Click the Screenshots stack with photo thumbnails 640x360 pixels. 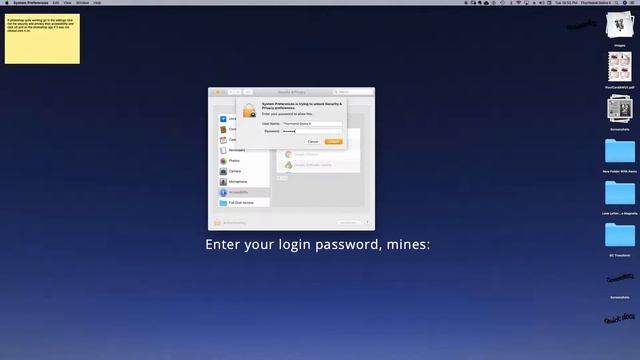tap(620, 109)
